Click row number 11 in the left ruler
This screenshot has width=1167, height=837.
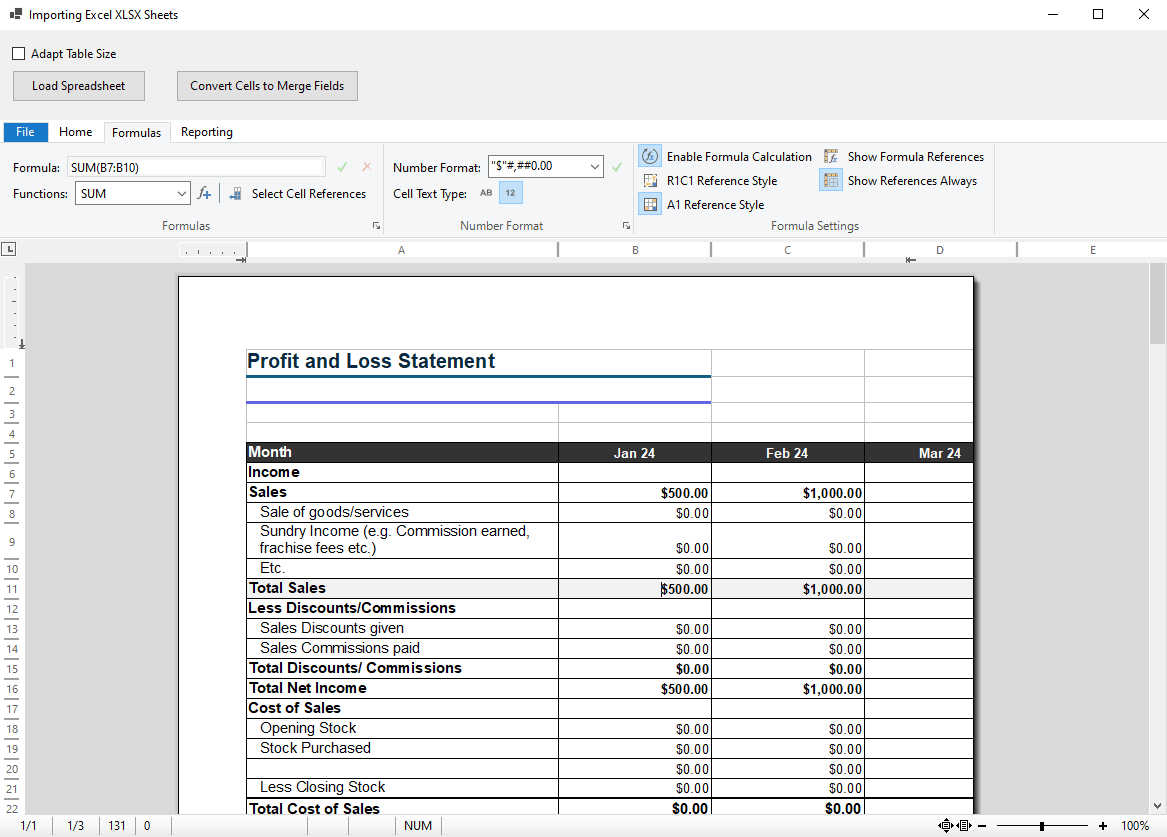(12, 589)
